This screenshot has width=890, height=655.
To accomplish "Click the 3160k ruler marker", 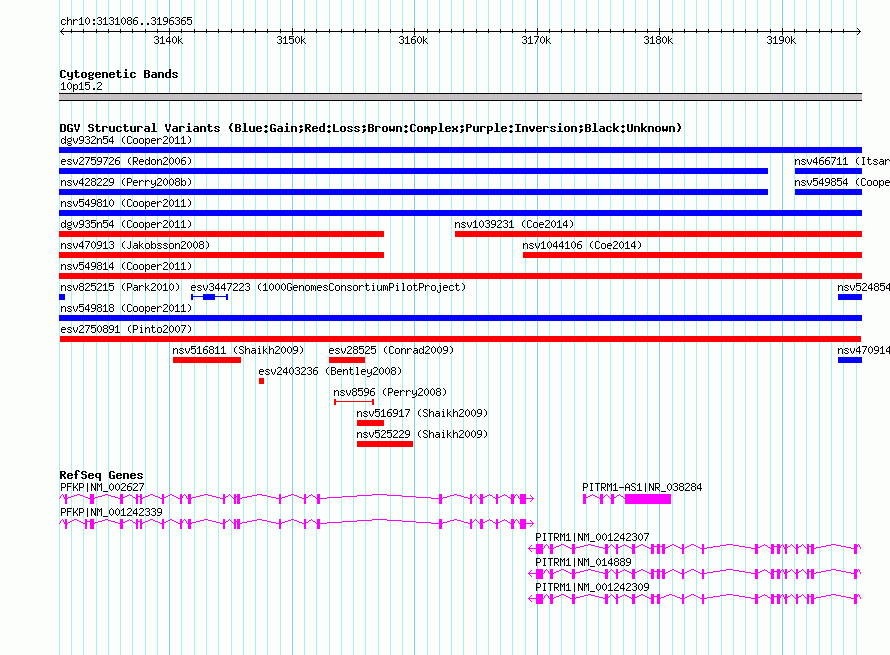I will tap(413, 40).
